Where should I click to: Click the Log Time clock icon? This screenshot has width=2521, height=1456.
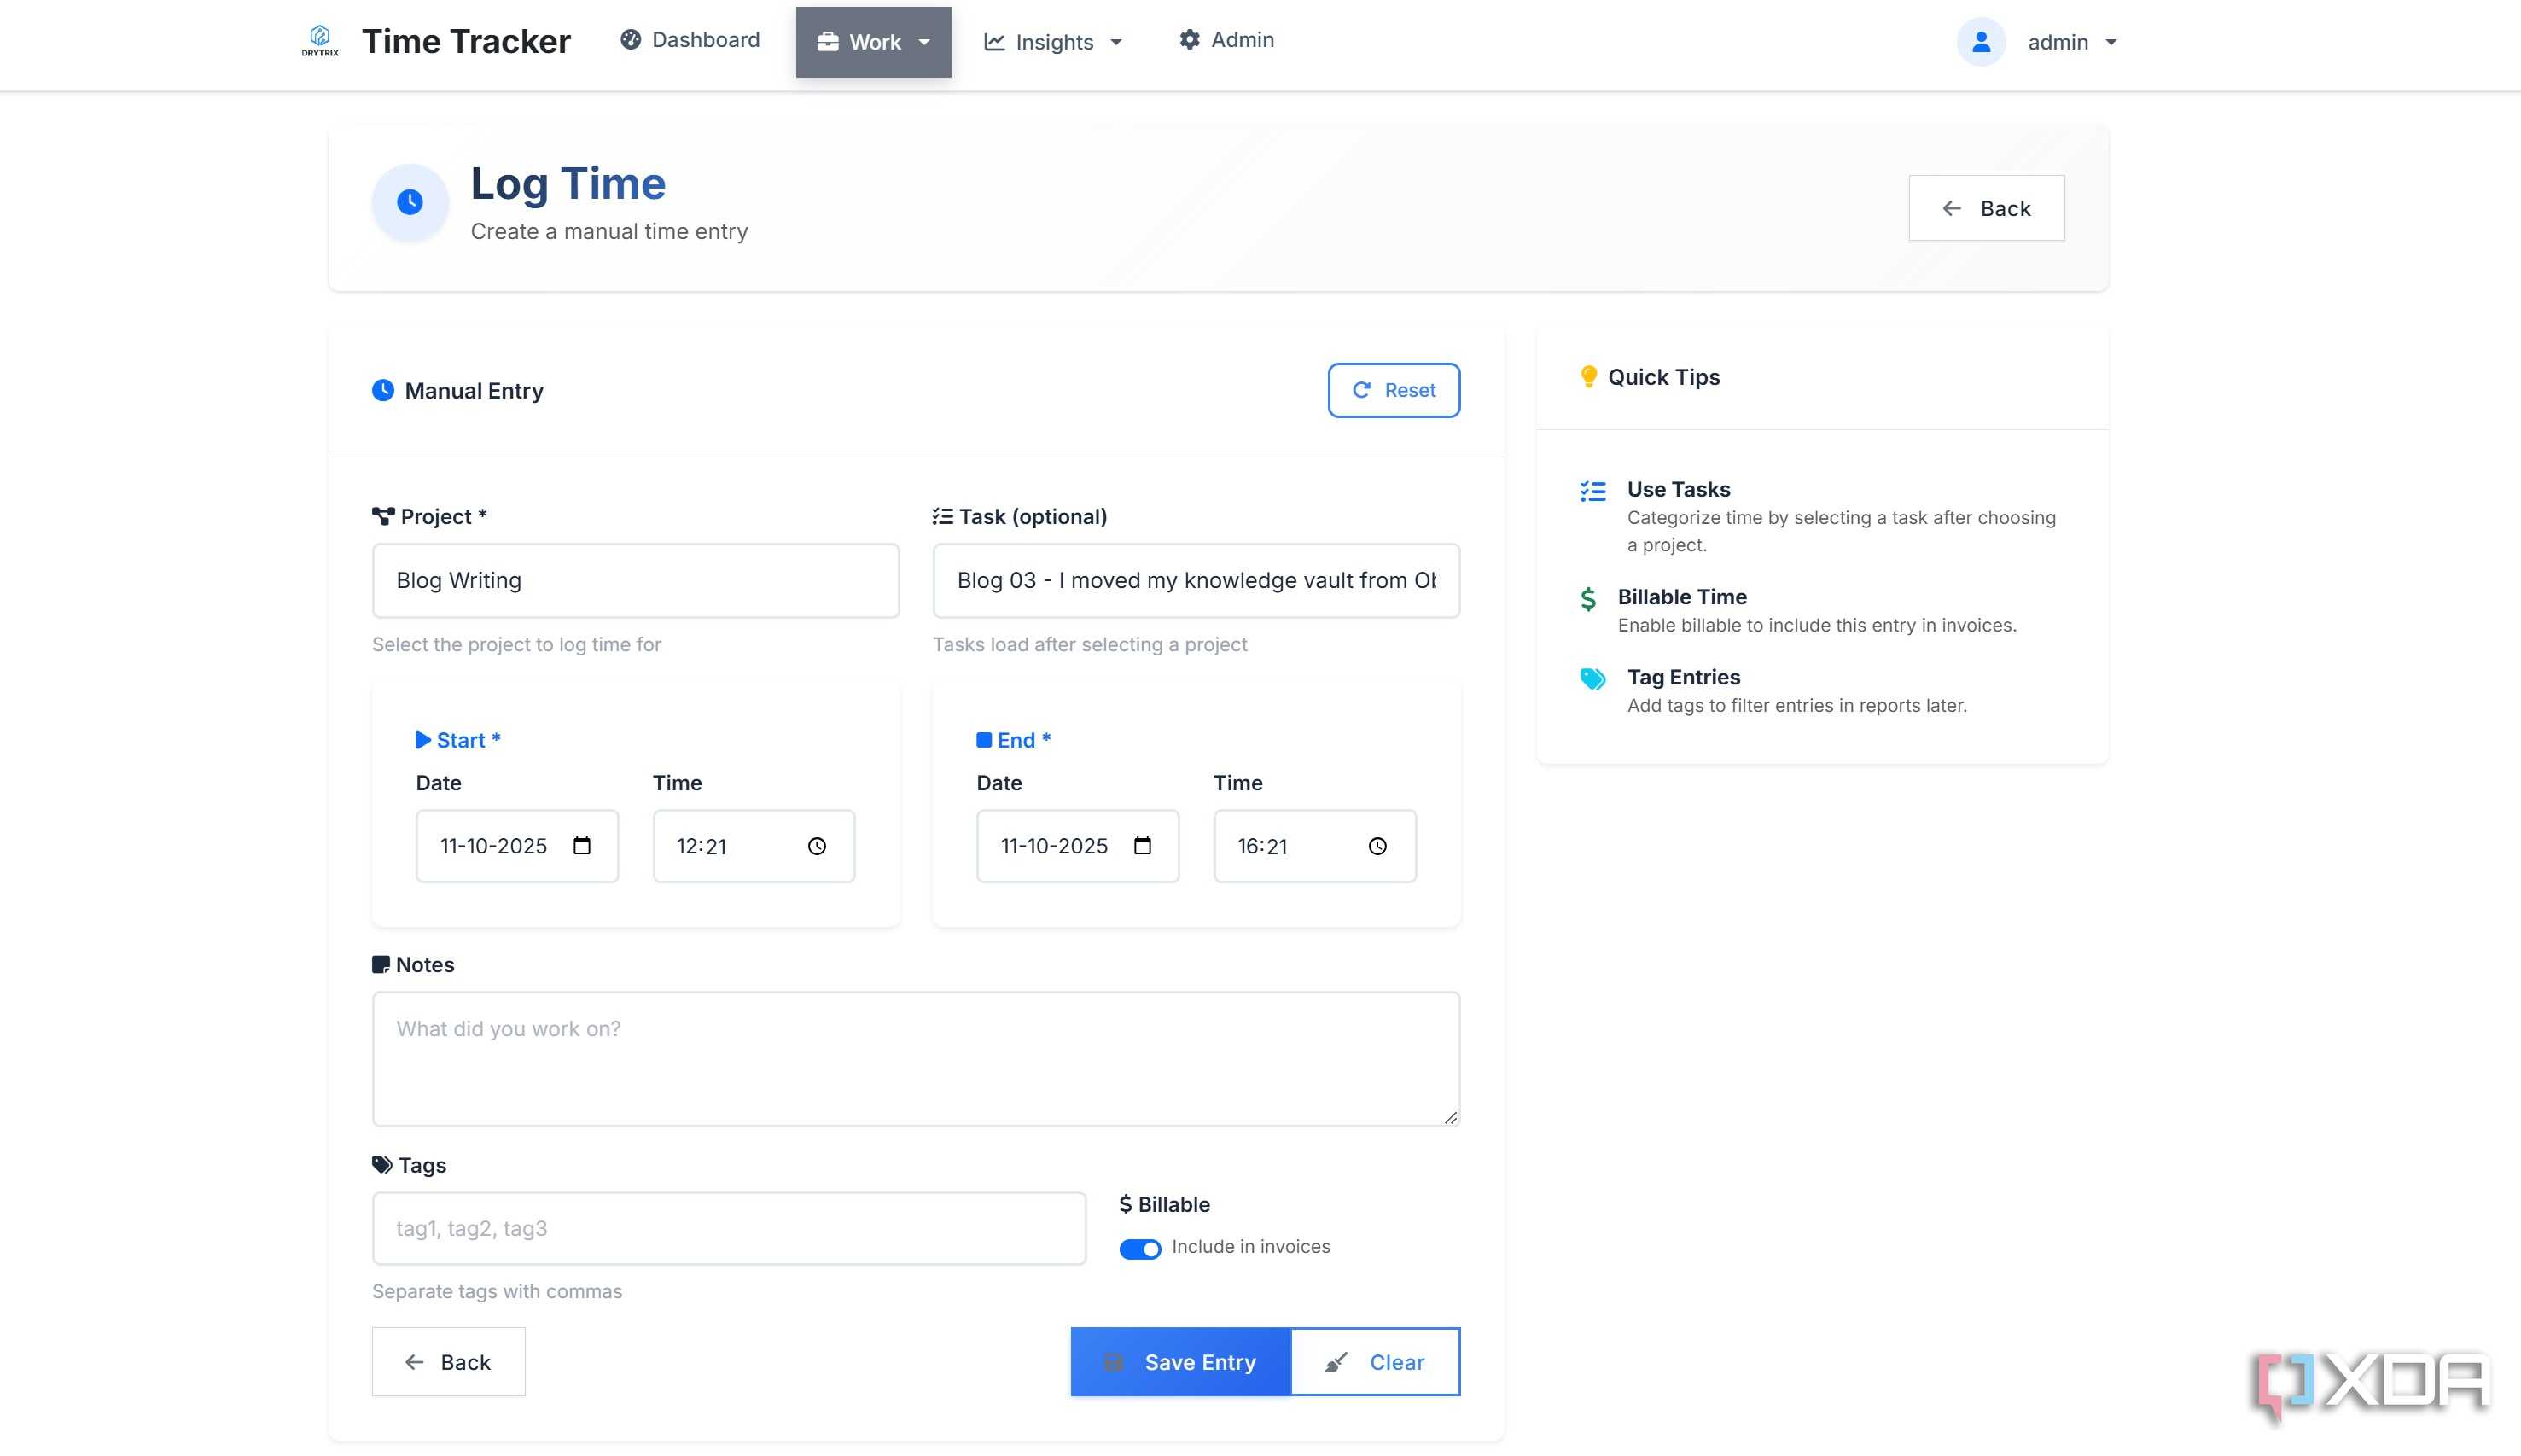(x=410, y=202)
